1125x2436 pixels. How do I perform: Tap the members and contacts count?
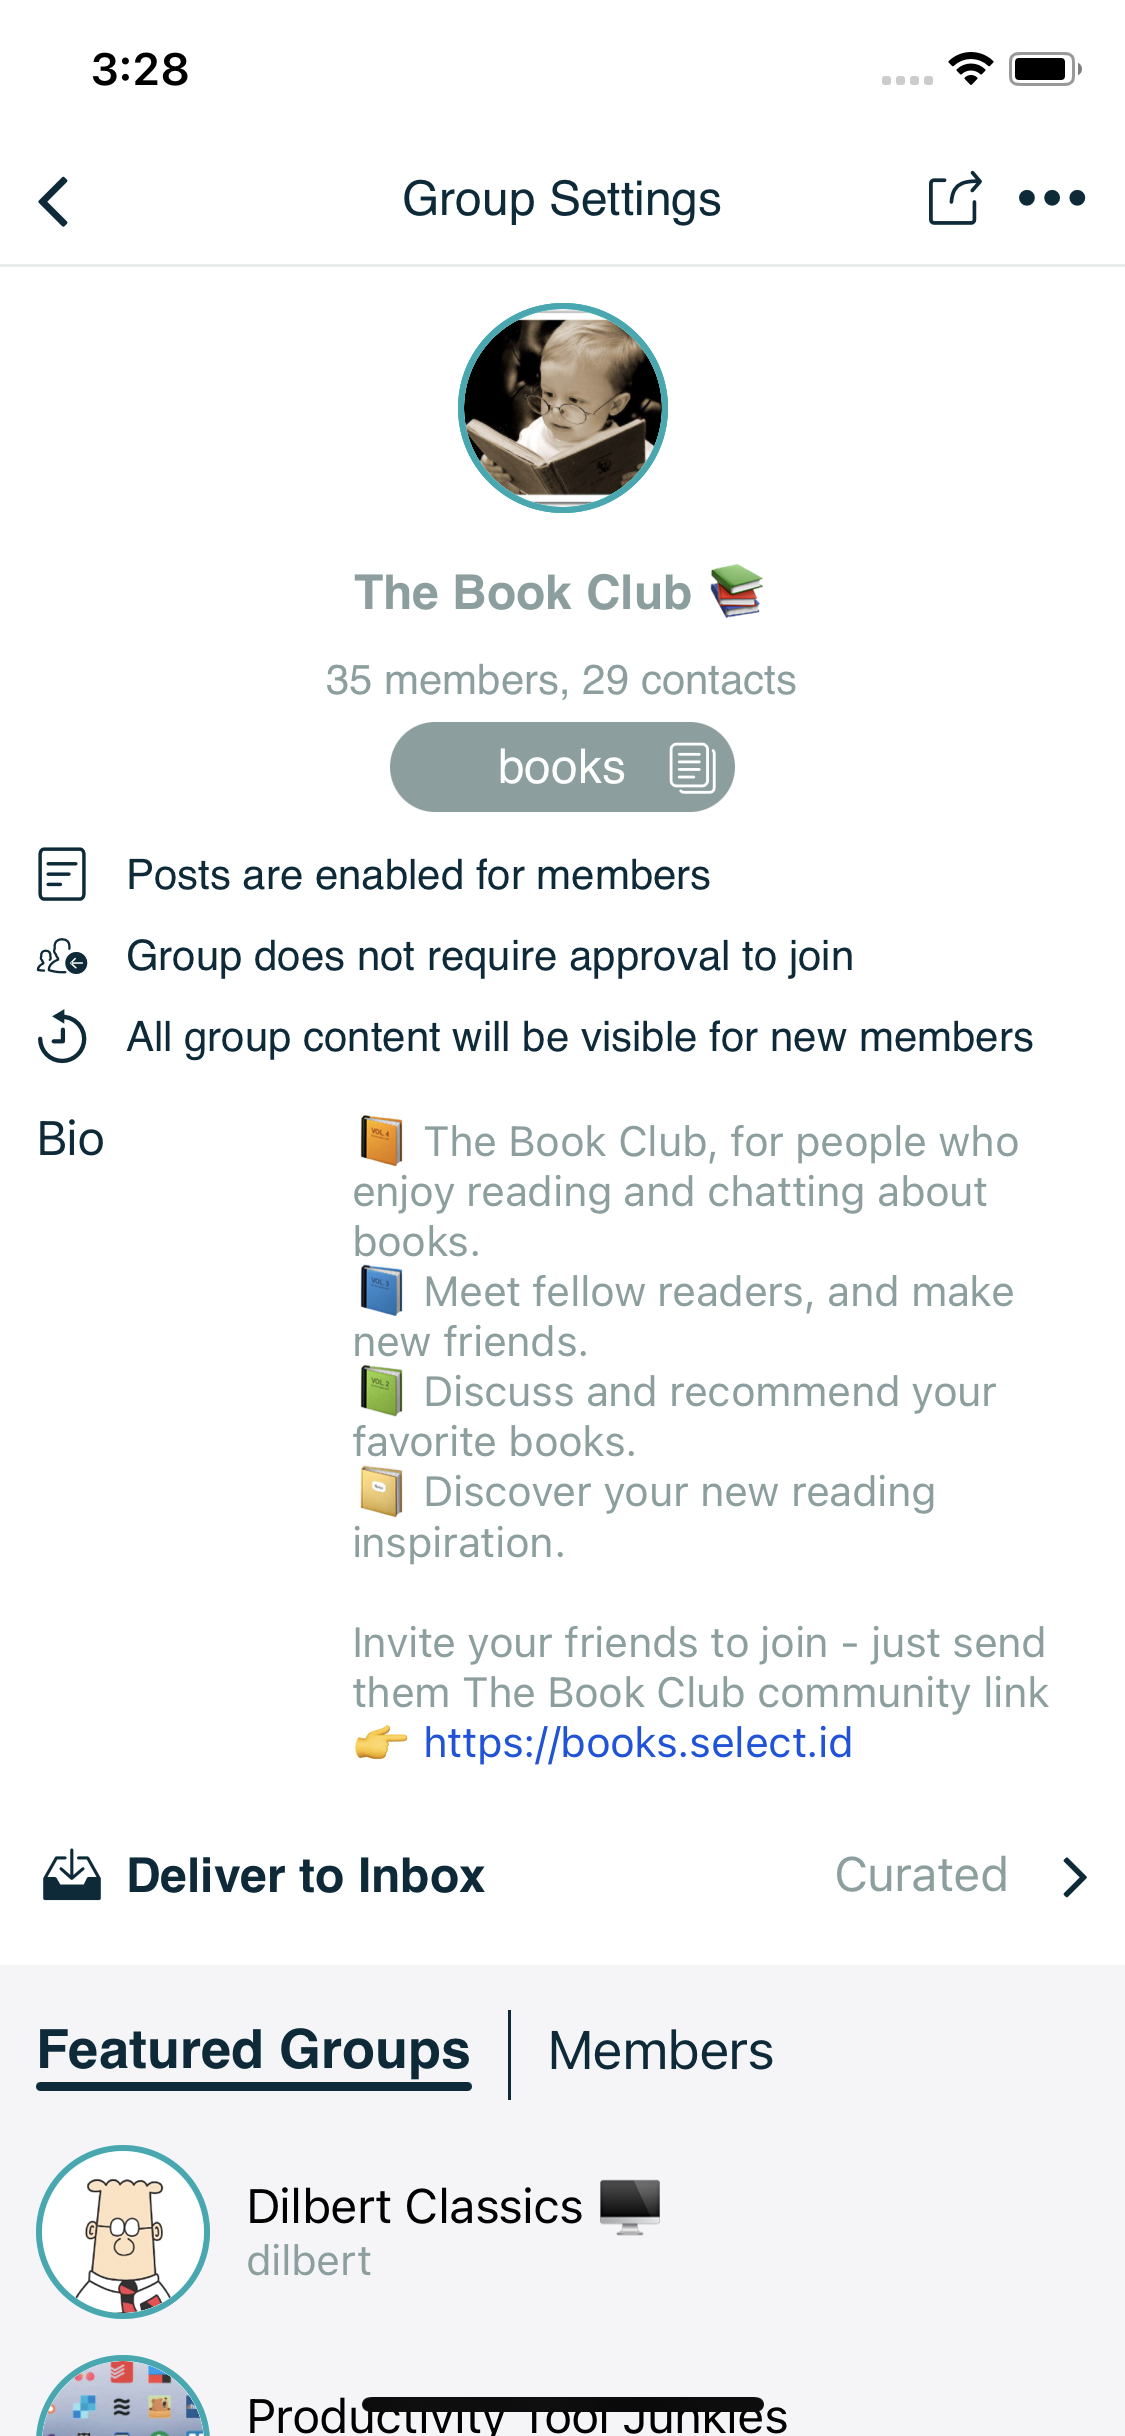point(561,680)
